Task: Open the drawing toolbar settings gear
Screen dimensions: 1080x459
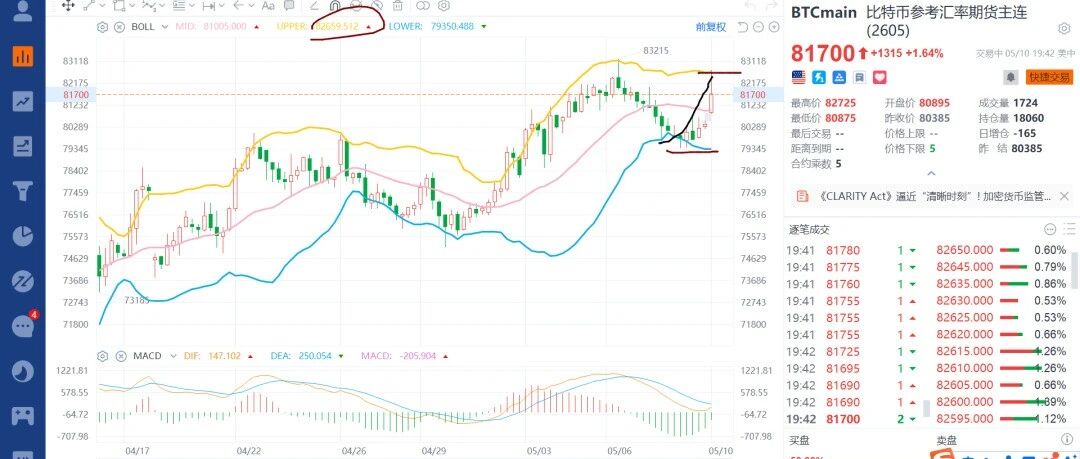Action: click(x=444, y=6)
